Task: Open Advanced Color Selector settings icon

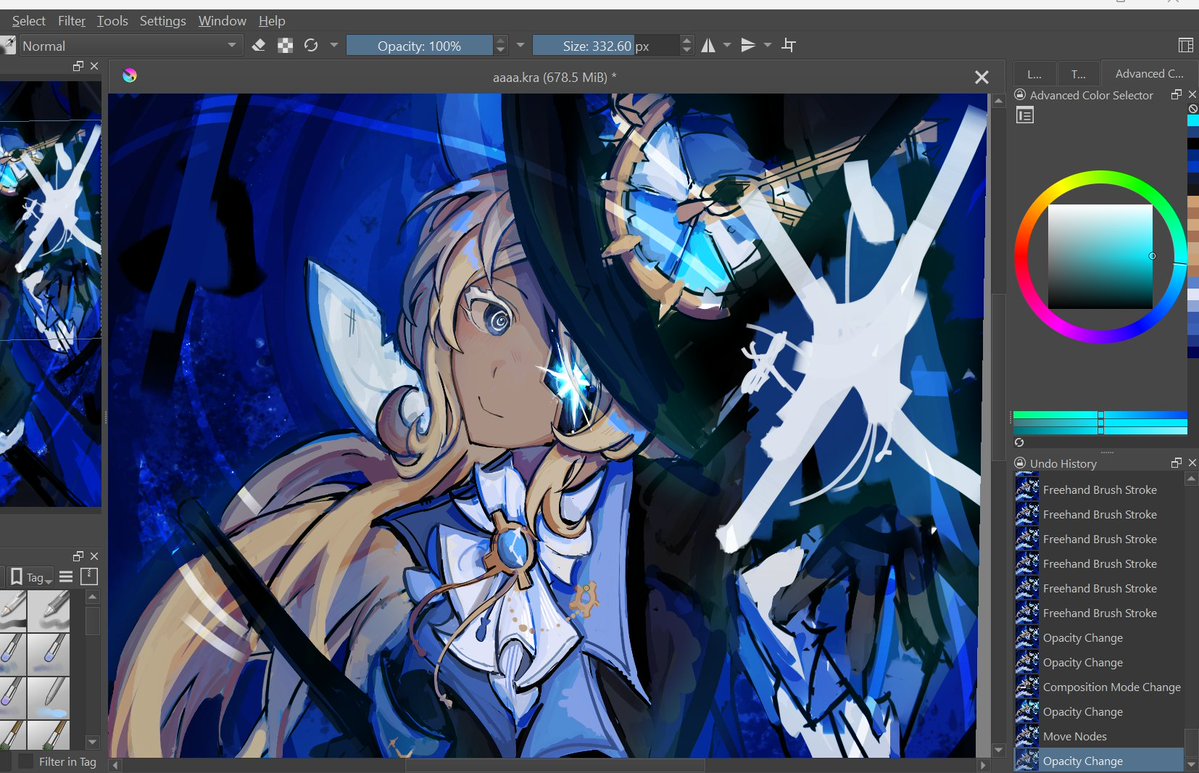Action: (x=1025, y=115)
